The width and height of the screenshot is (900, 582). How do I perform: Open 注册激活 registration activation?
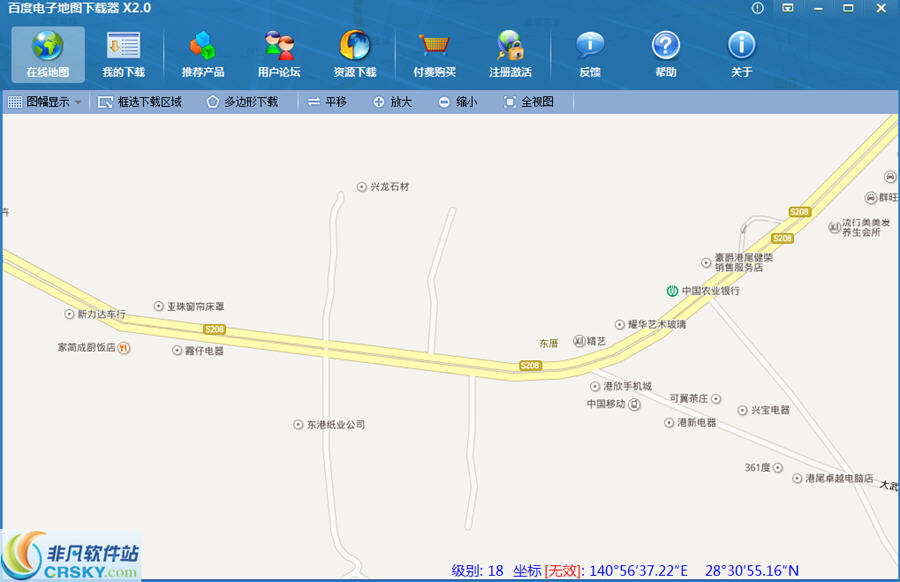coord(510,55)
